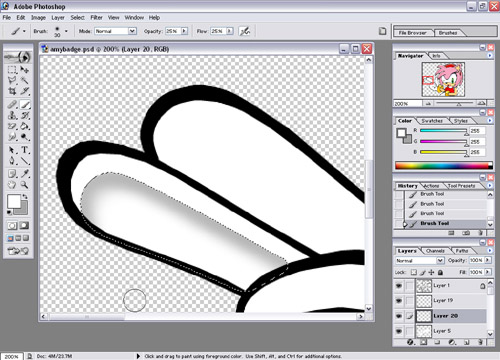Image resolution: width=500 pixels, height=360 pixels.
Task: Switch to Standard Mode editing
Action: pyautogui.click(x=12, y=226)
